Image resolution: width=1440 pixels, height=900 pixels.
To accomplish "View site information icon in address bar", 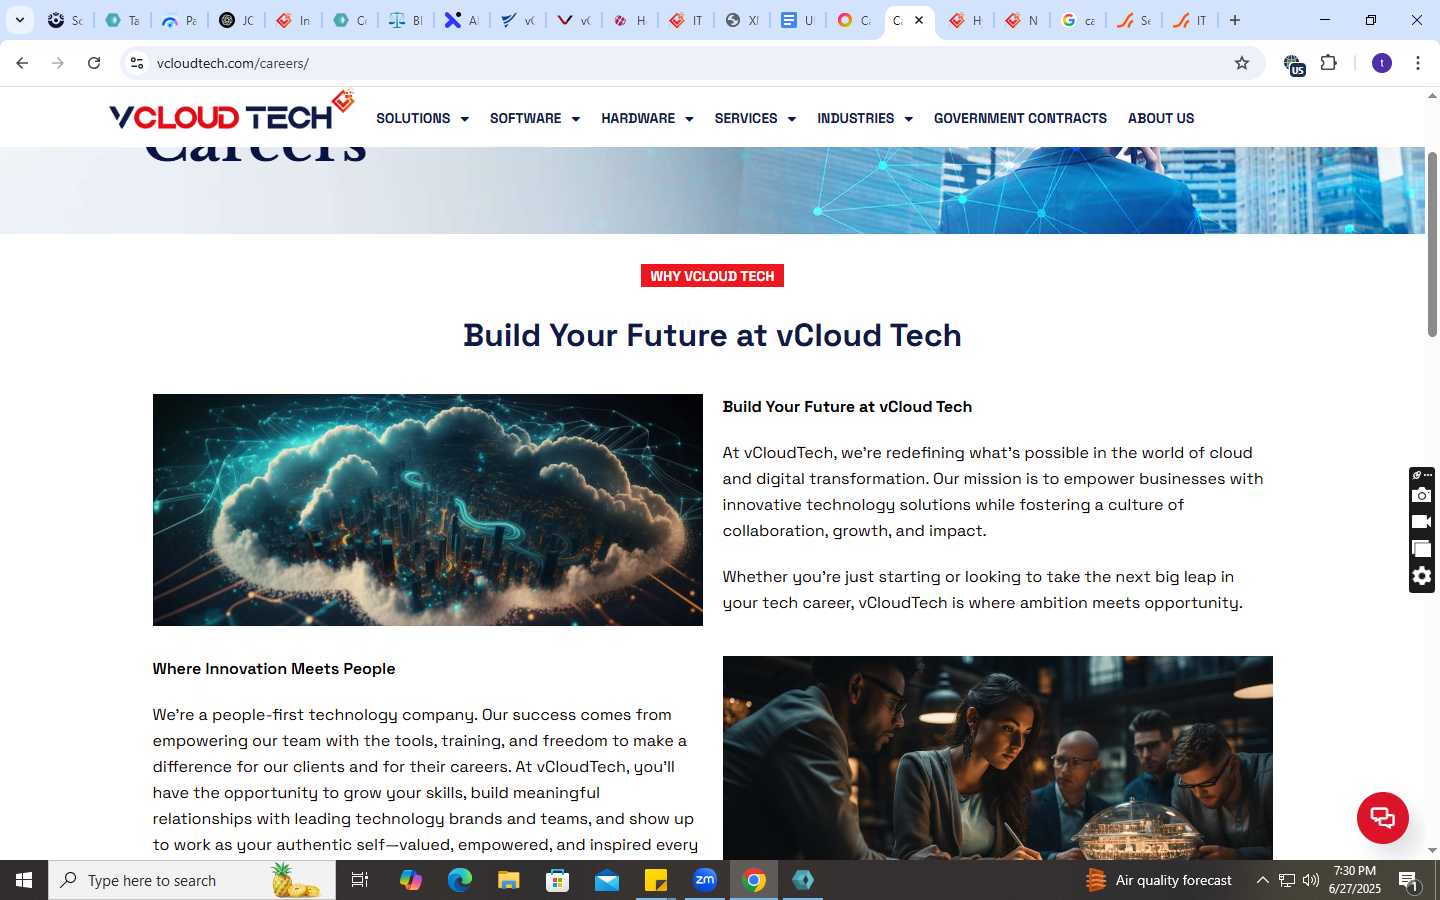I will pyautogui.click(x=137, y=63).
